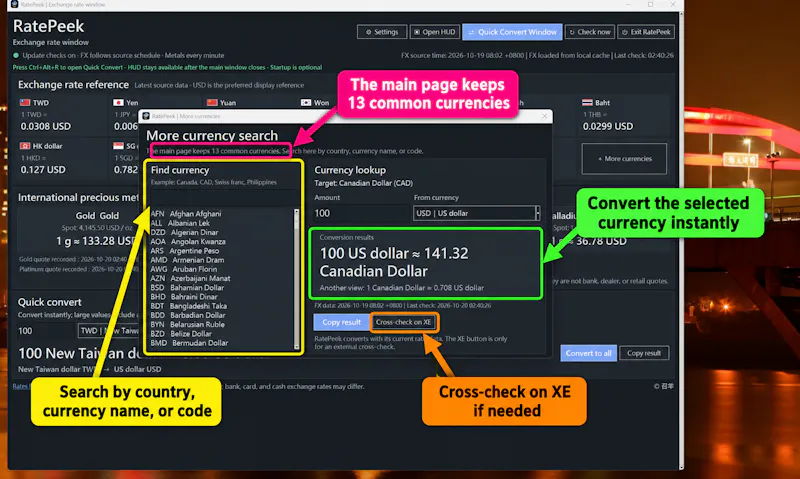The width and height of the screenshot is (800, 479).
Task: Select BSD Bahamian Dollar in list
Action: pos(187,287)
